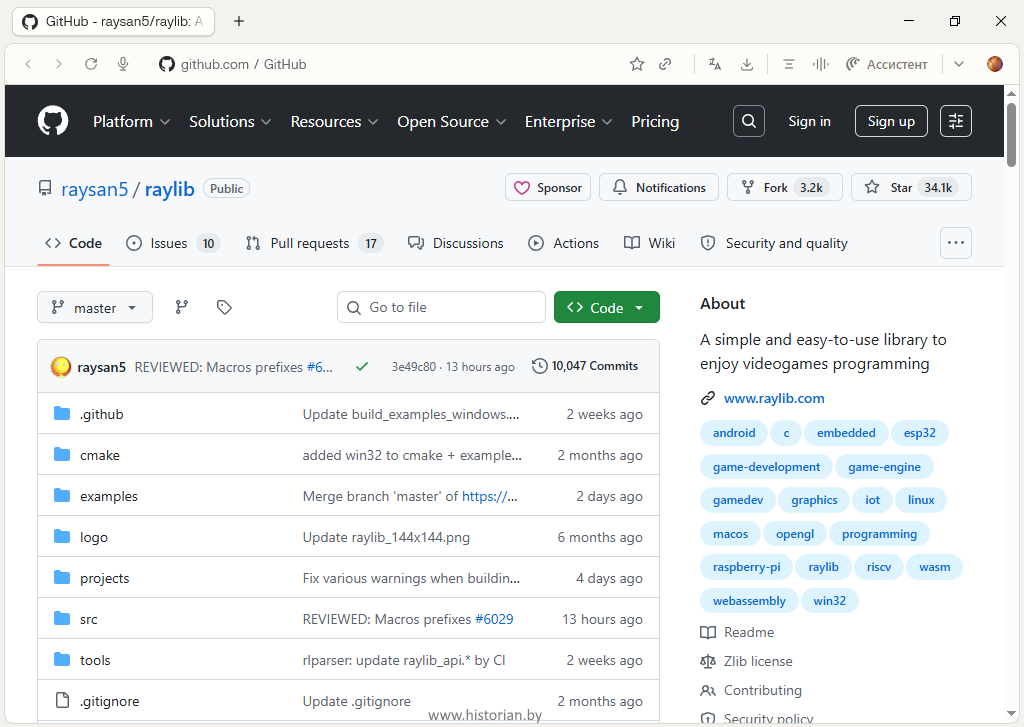
Task: Expand the Solutions menu
Action: click(x=230, y=121)
